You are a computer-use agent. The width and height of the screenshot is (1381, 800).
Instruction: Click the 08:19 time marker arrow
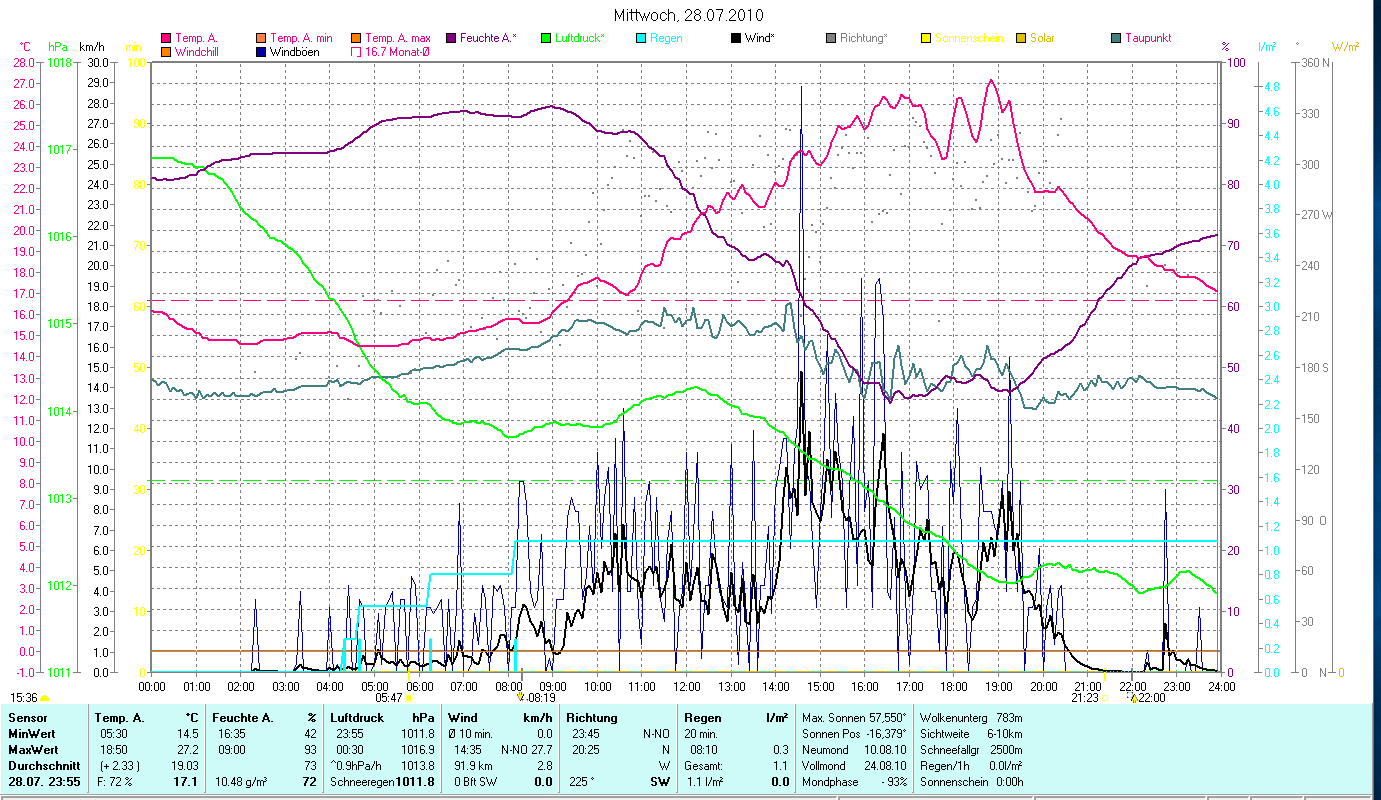tap(521, 698)
